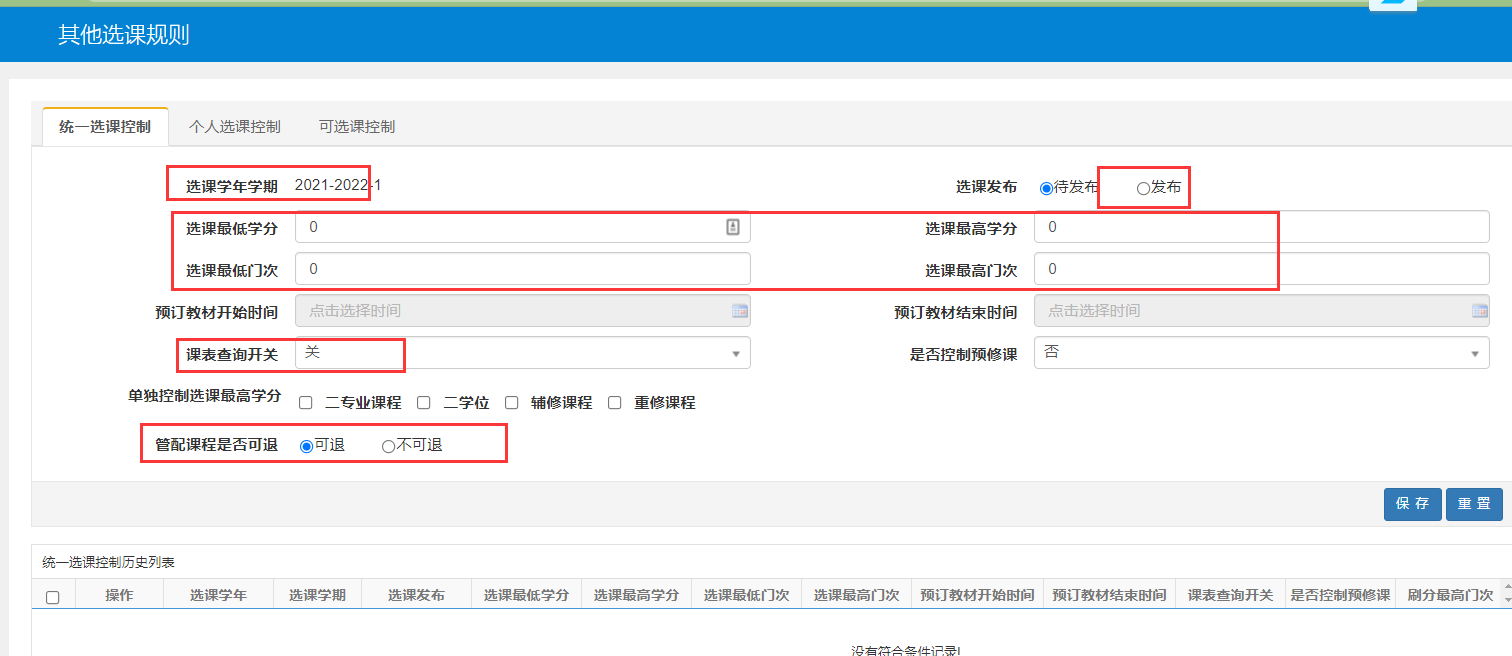1512x656 pixels.
Task: Choose 不可退 for 管配课程是否可退
Action: [x=388, y=446]
